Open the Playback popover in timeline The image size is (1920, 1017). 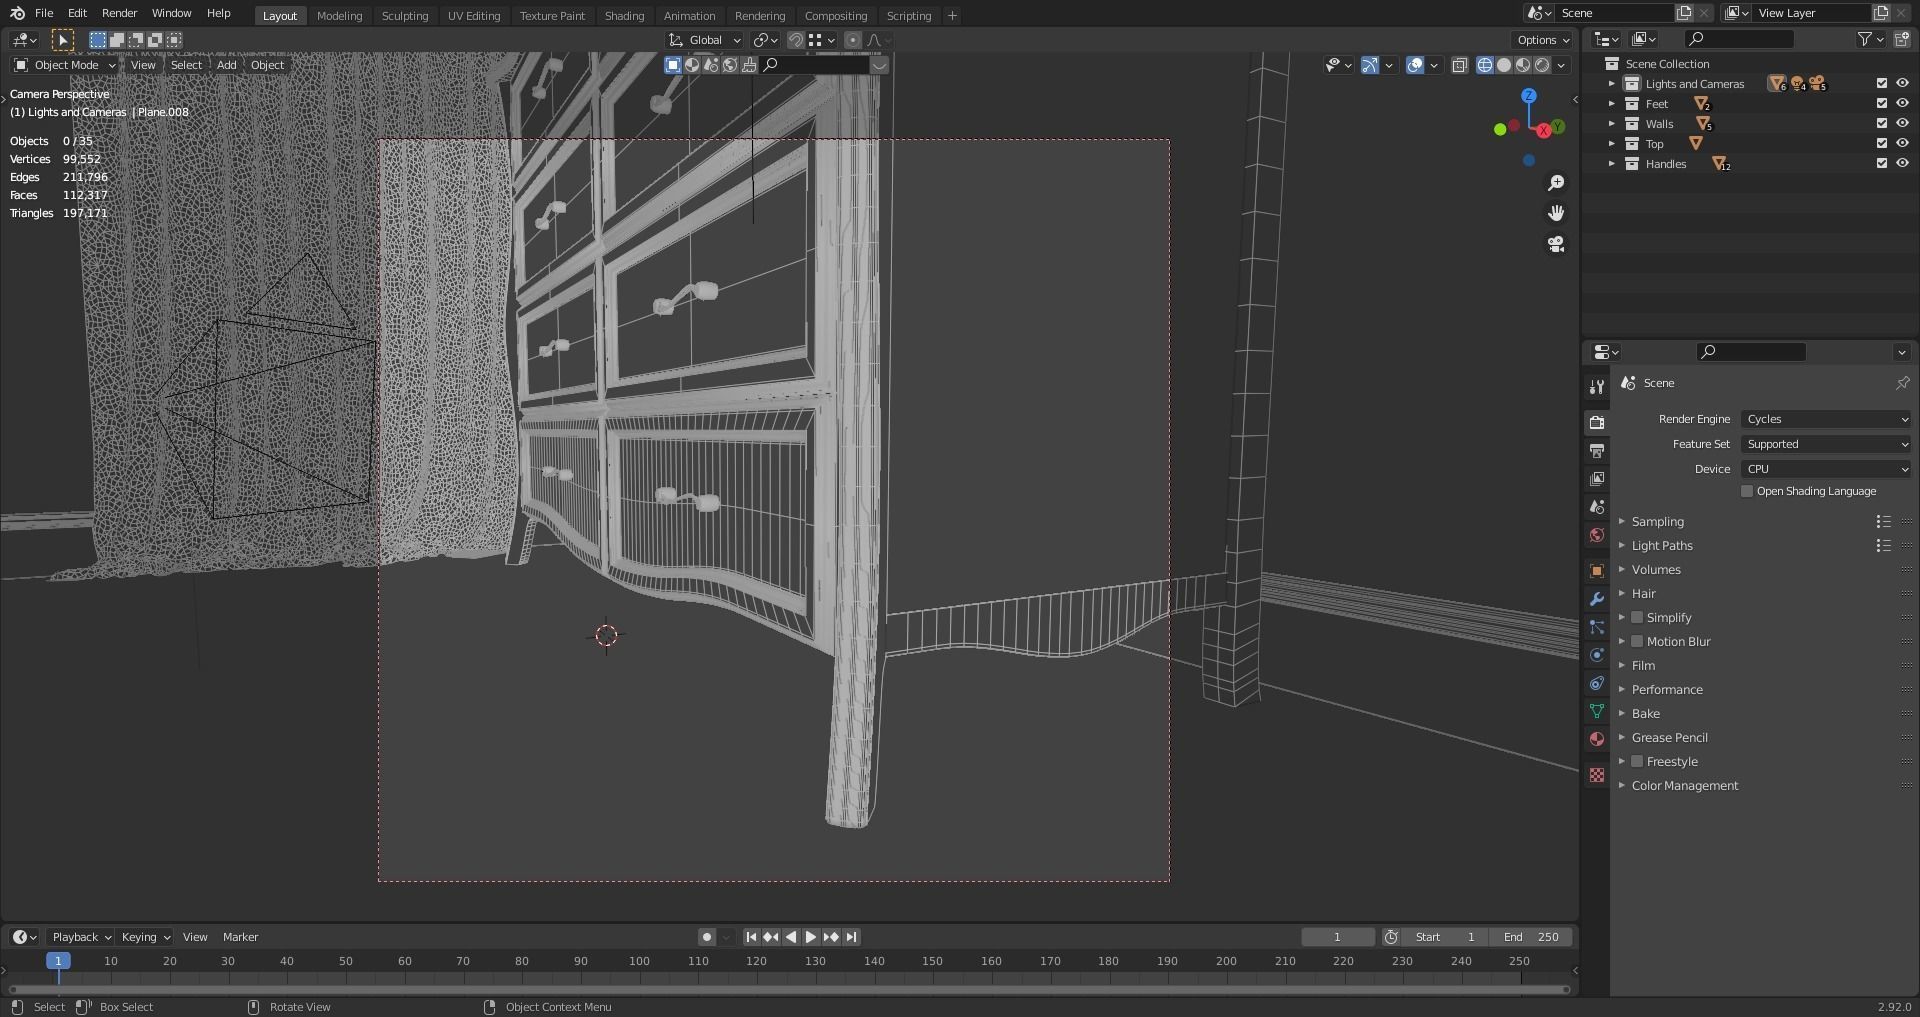[80, 937]
